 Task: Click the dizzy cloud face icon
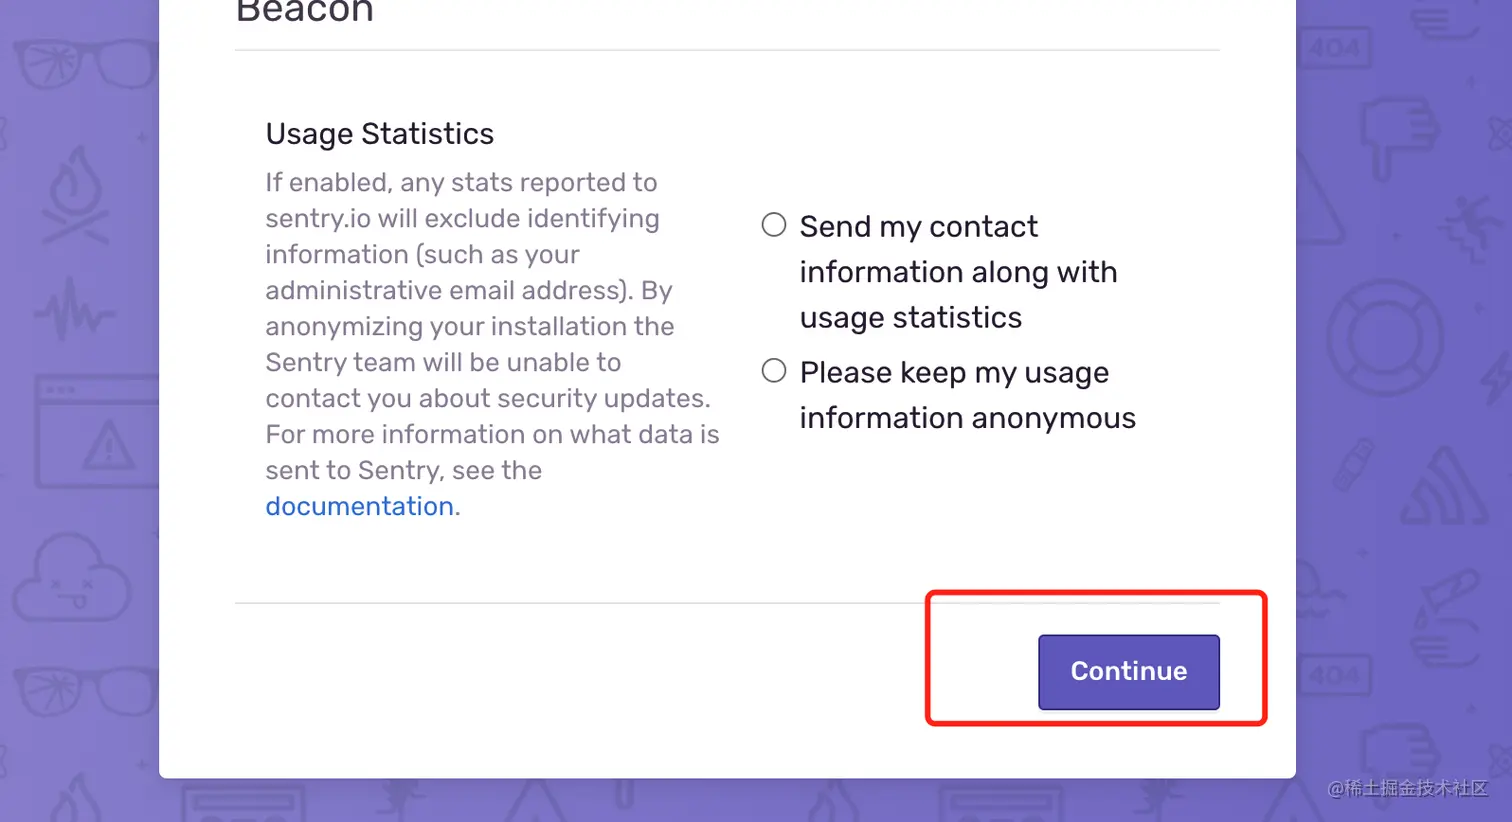tap(72, 578)
